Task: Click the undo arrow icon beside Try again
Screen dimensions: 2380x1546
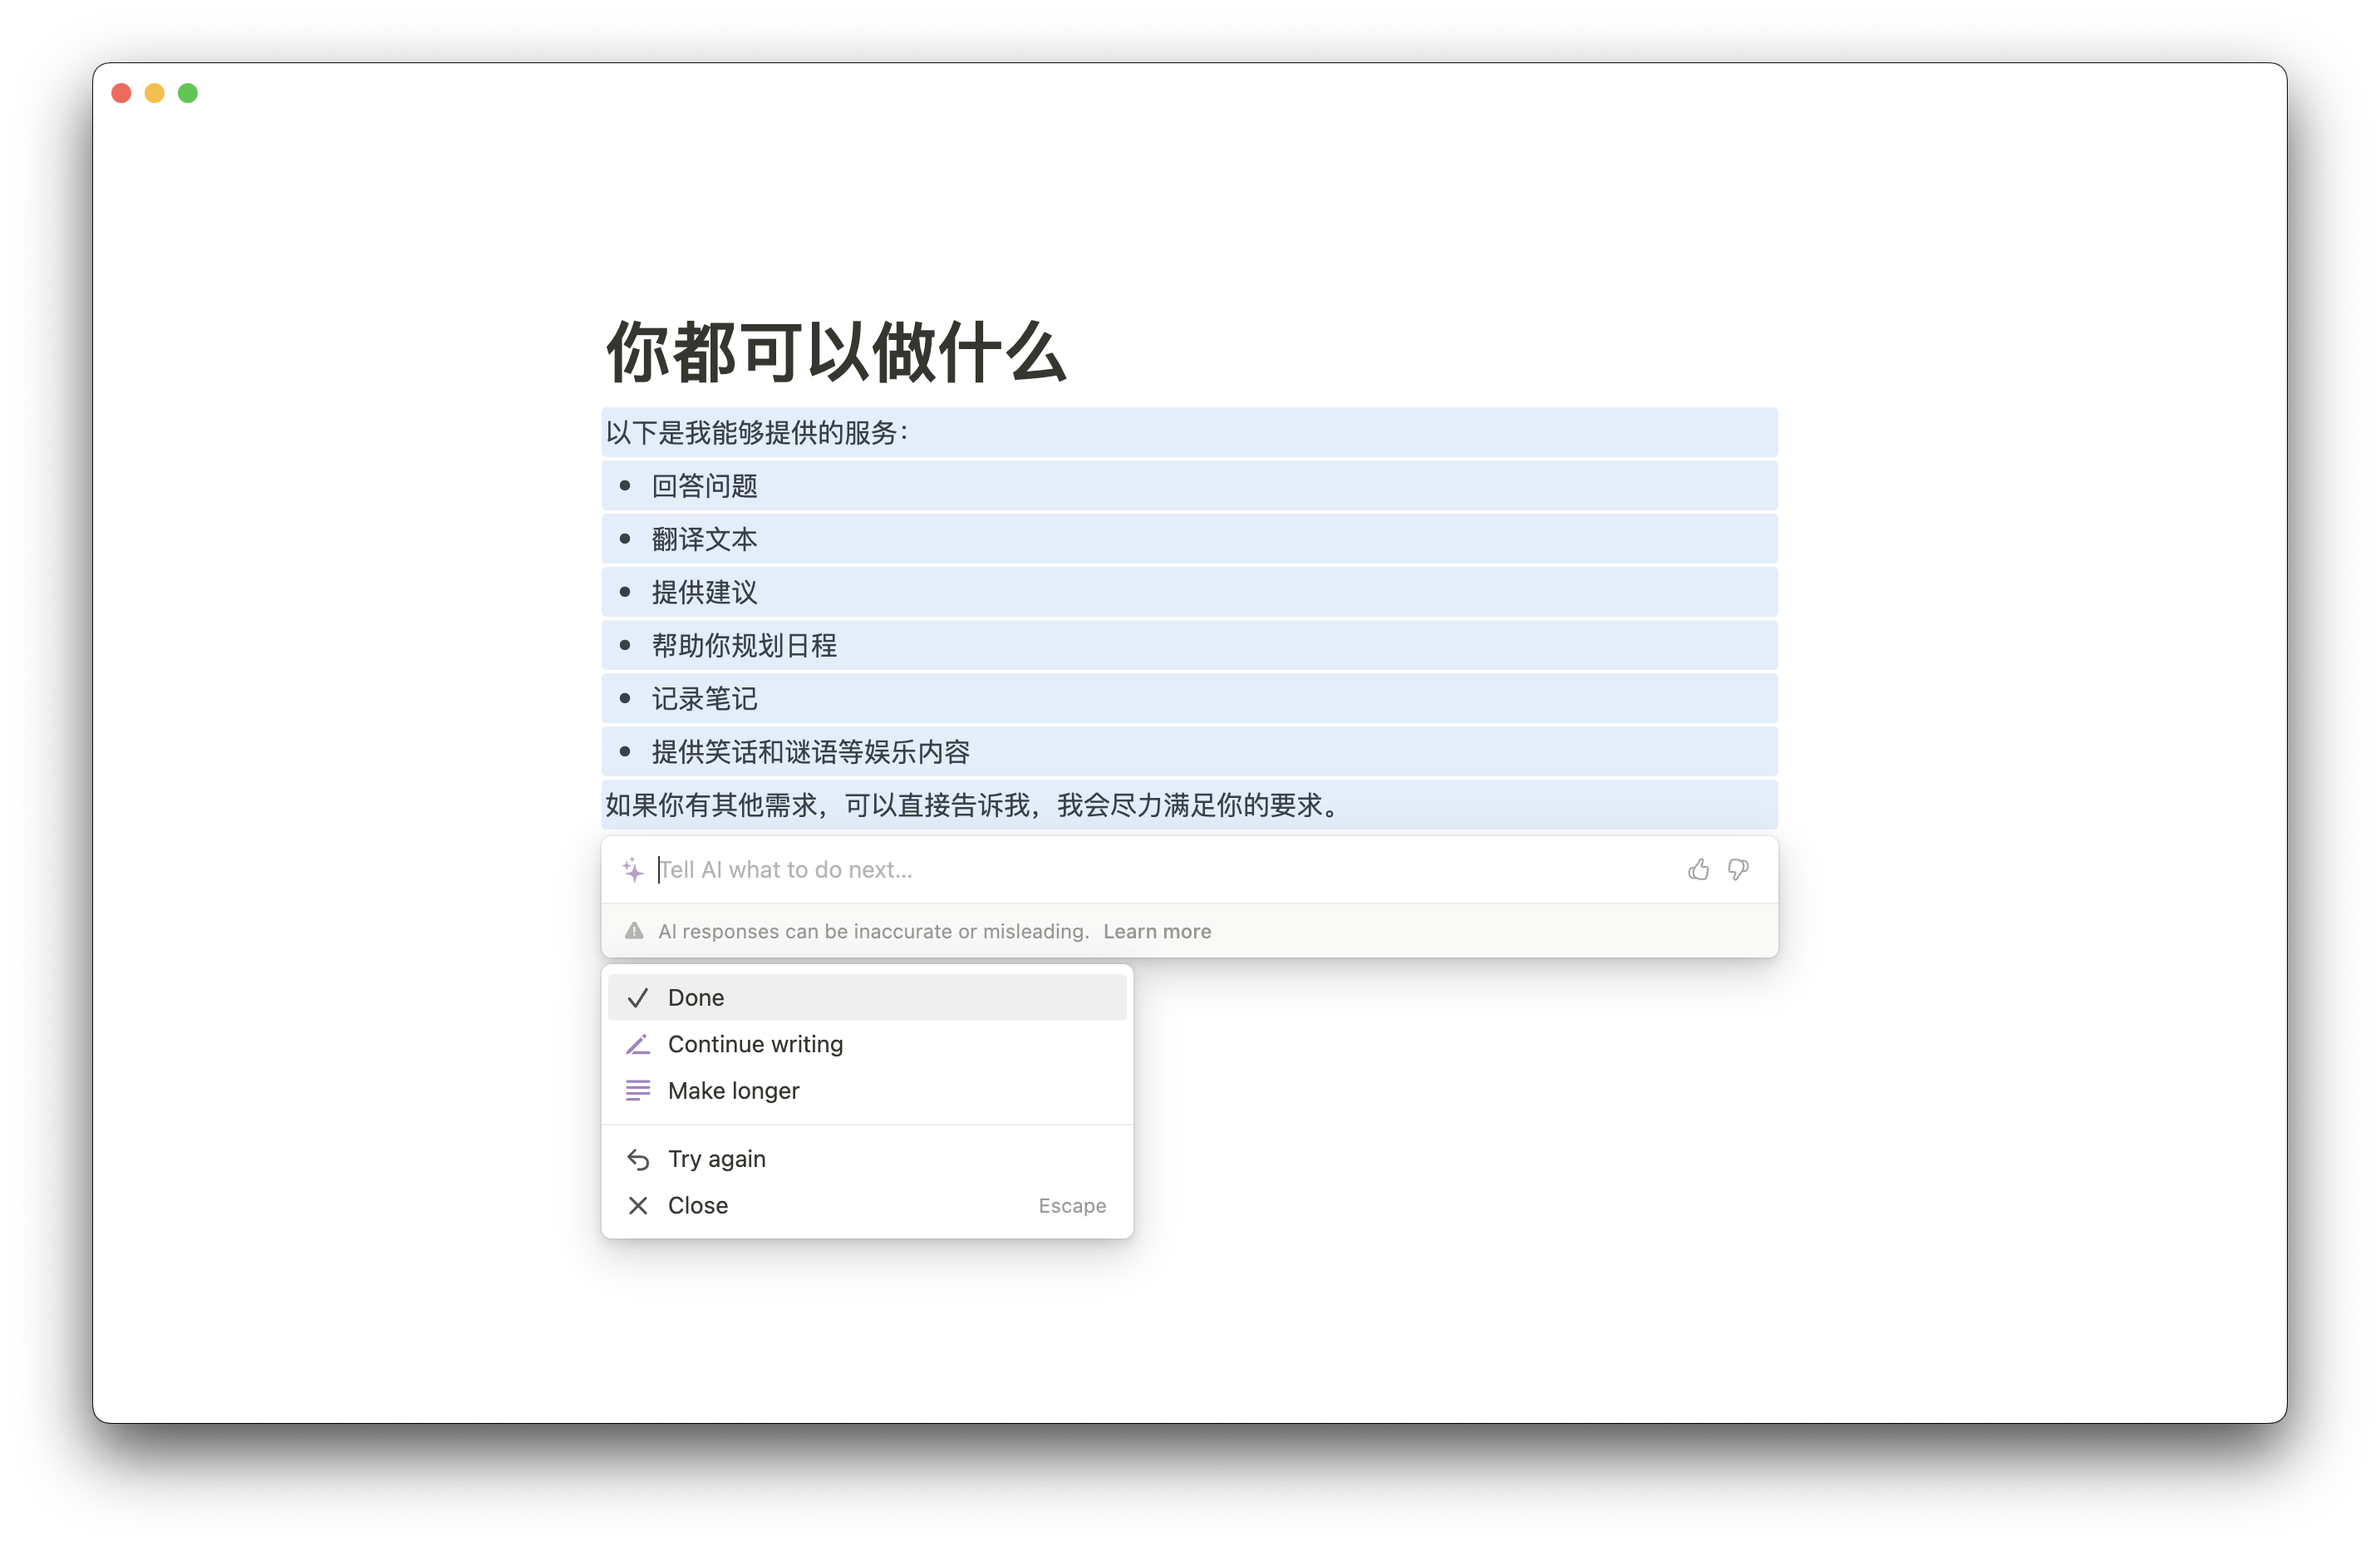Action: [638, 1158]
